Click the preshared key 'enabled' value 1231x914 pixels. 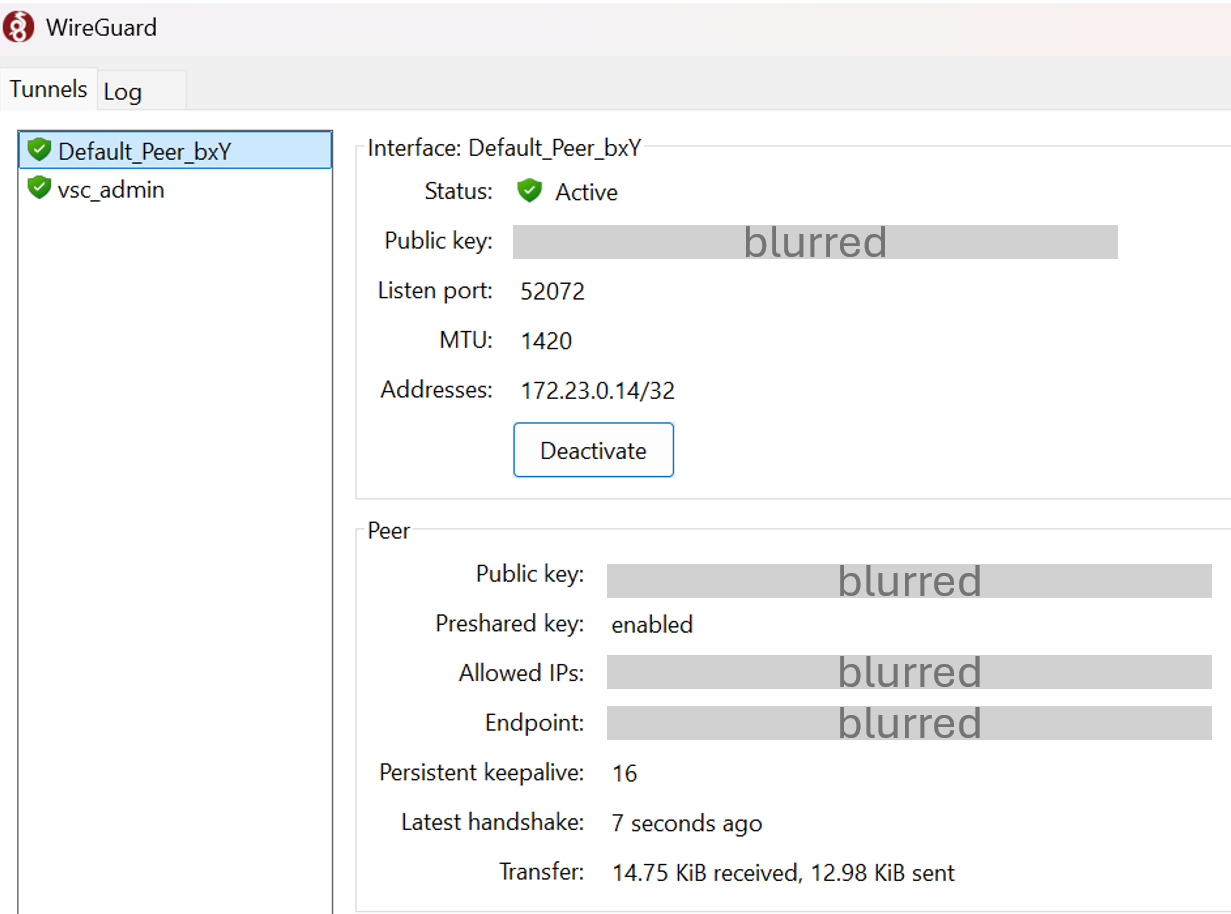click(652, 625)
